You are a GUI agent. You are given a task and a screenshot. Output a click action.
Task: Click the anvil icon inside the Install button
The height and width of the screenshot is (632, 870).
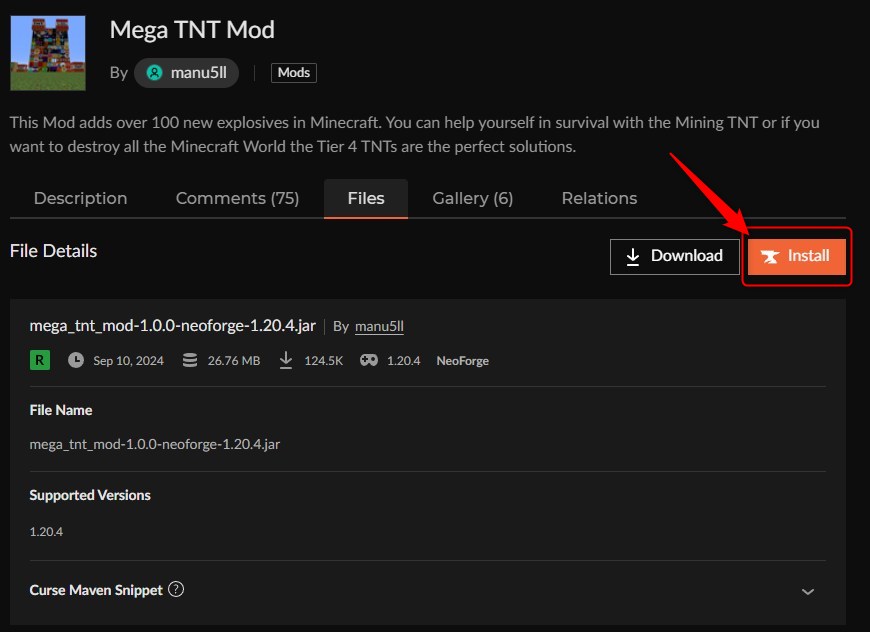point(770,256)
